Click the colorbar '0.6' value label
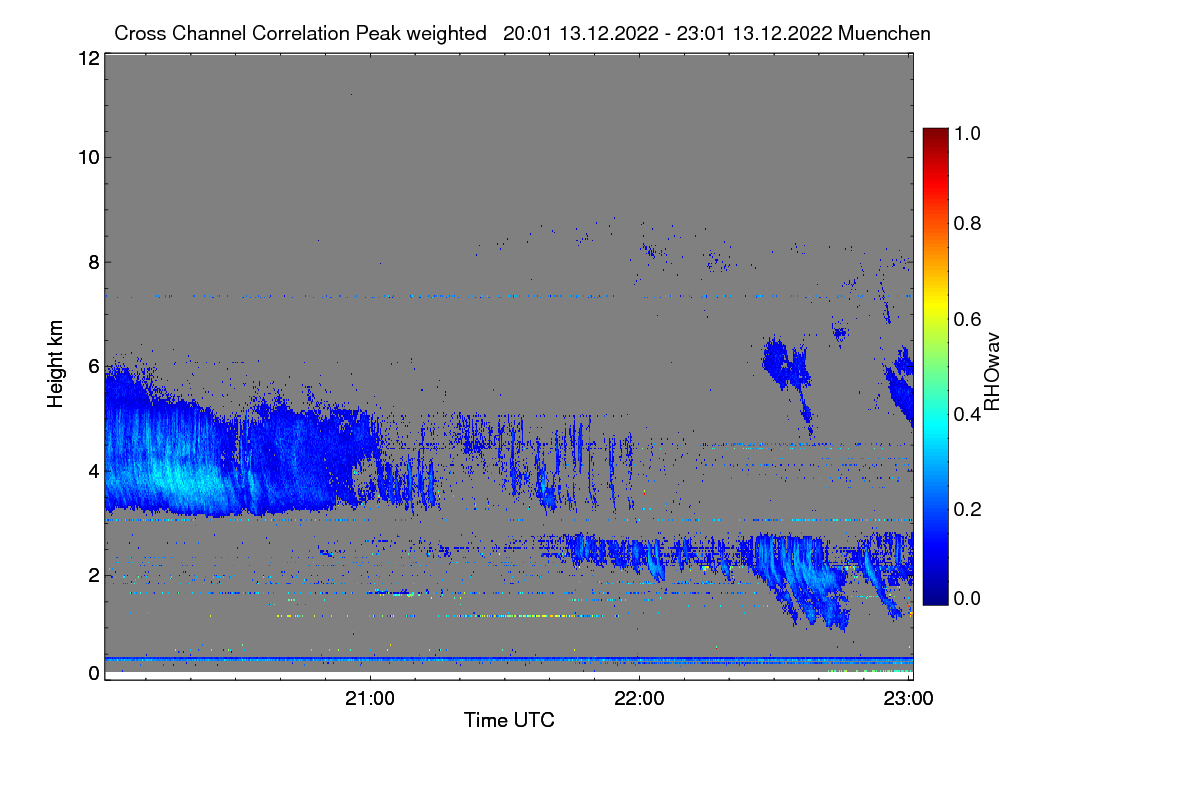 pyautogui.click(x=966, y=319)
